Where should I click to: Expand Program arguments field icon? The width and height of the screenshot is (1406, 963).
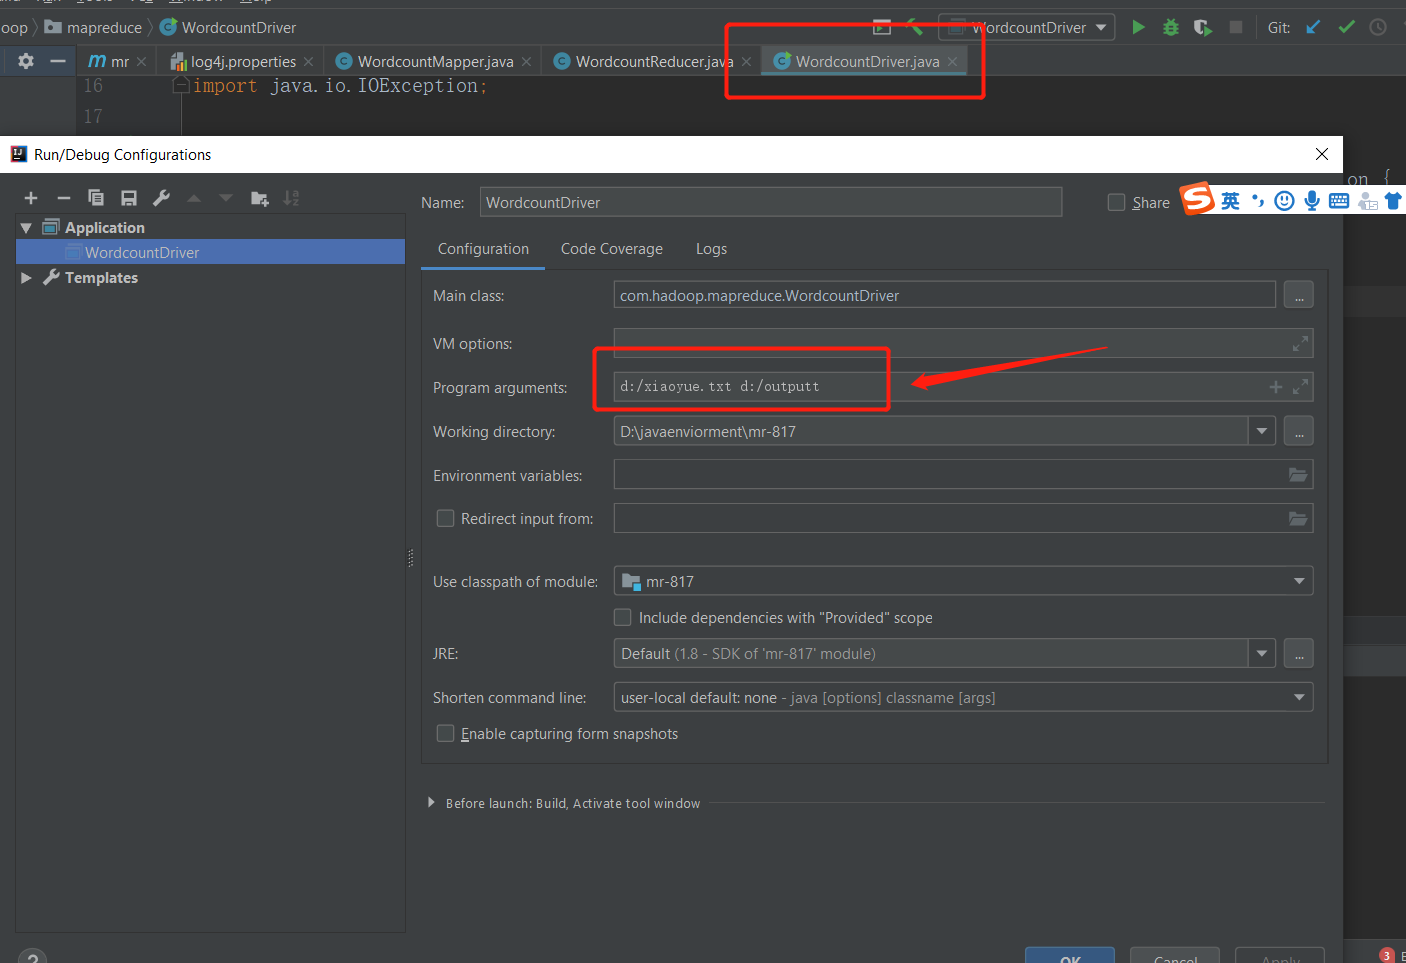pos(1300,387)
